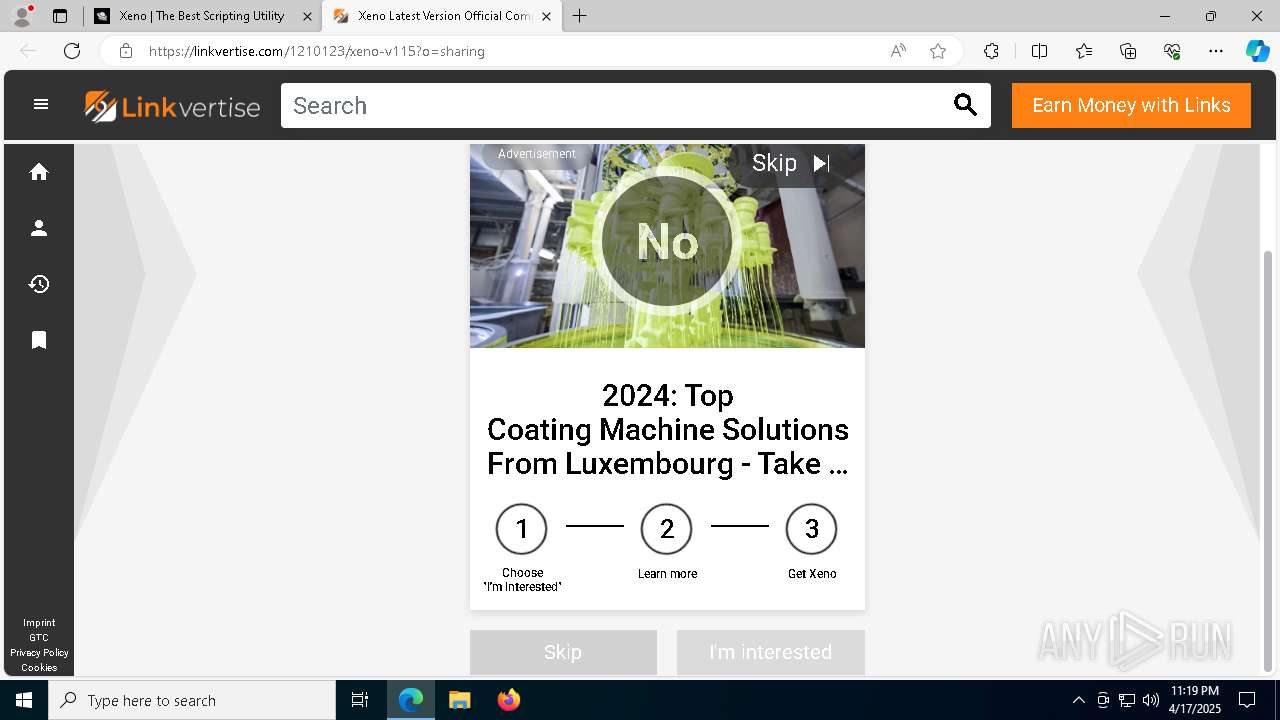Open the browser profile icon

[x=22, y=16]
